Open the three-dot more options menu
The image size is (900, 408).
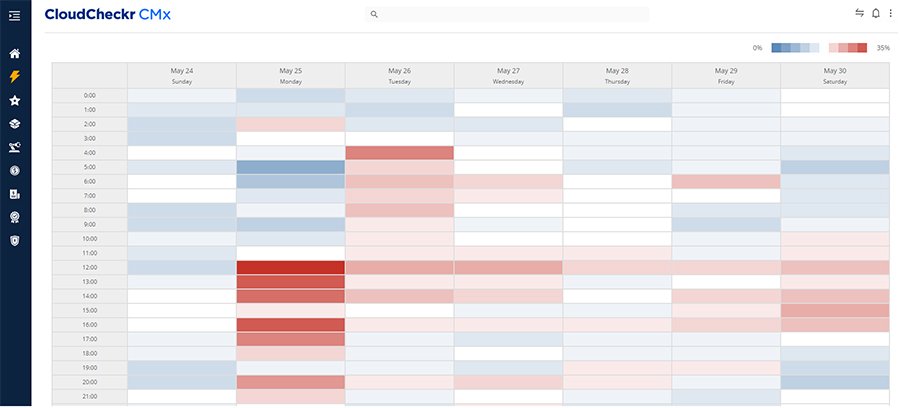[890, 14]
